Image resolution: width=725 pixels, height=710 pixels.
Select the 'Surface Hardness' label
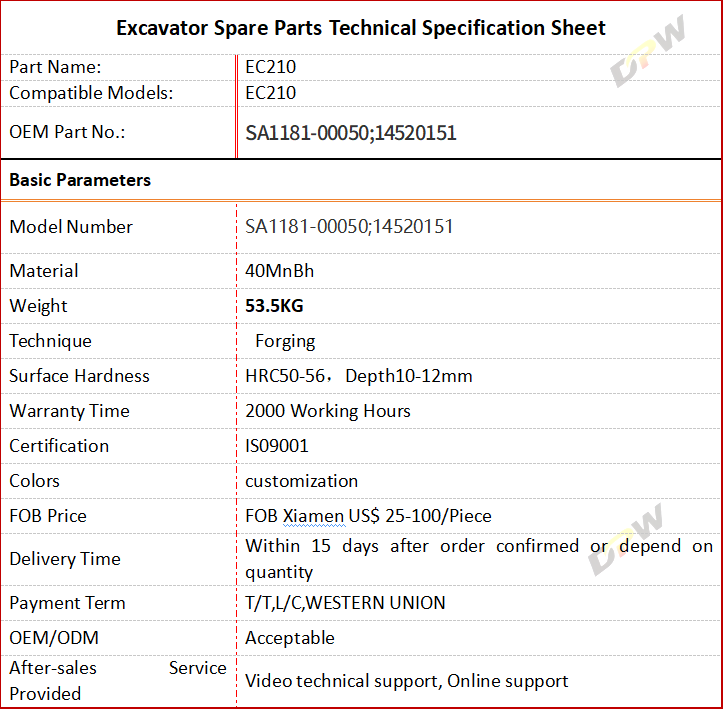coord(79,376)
